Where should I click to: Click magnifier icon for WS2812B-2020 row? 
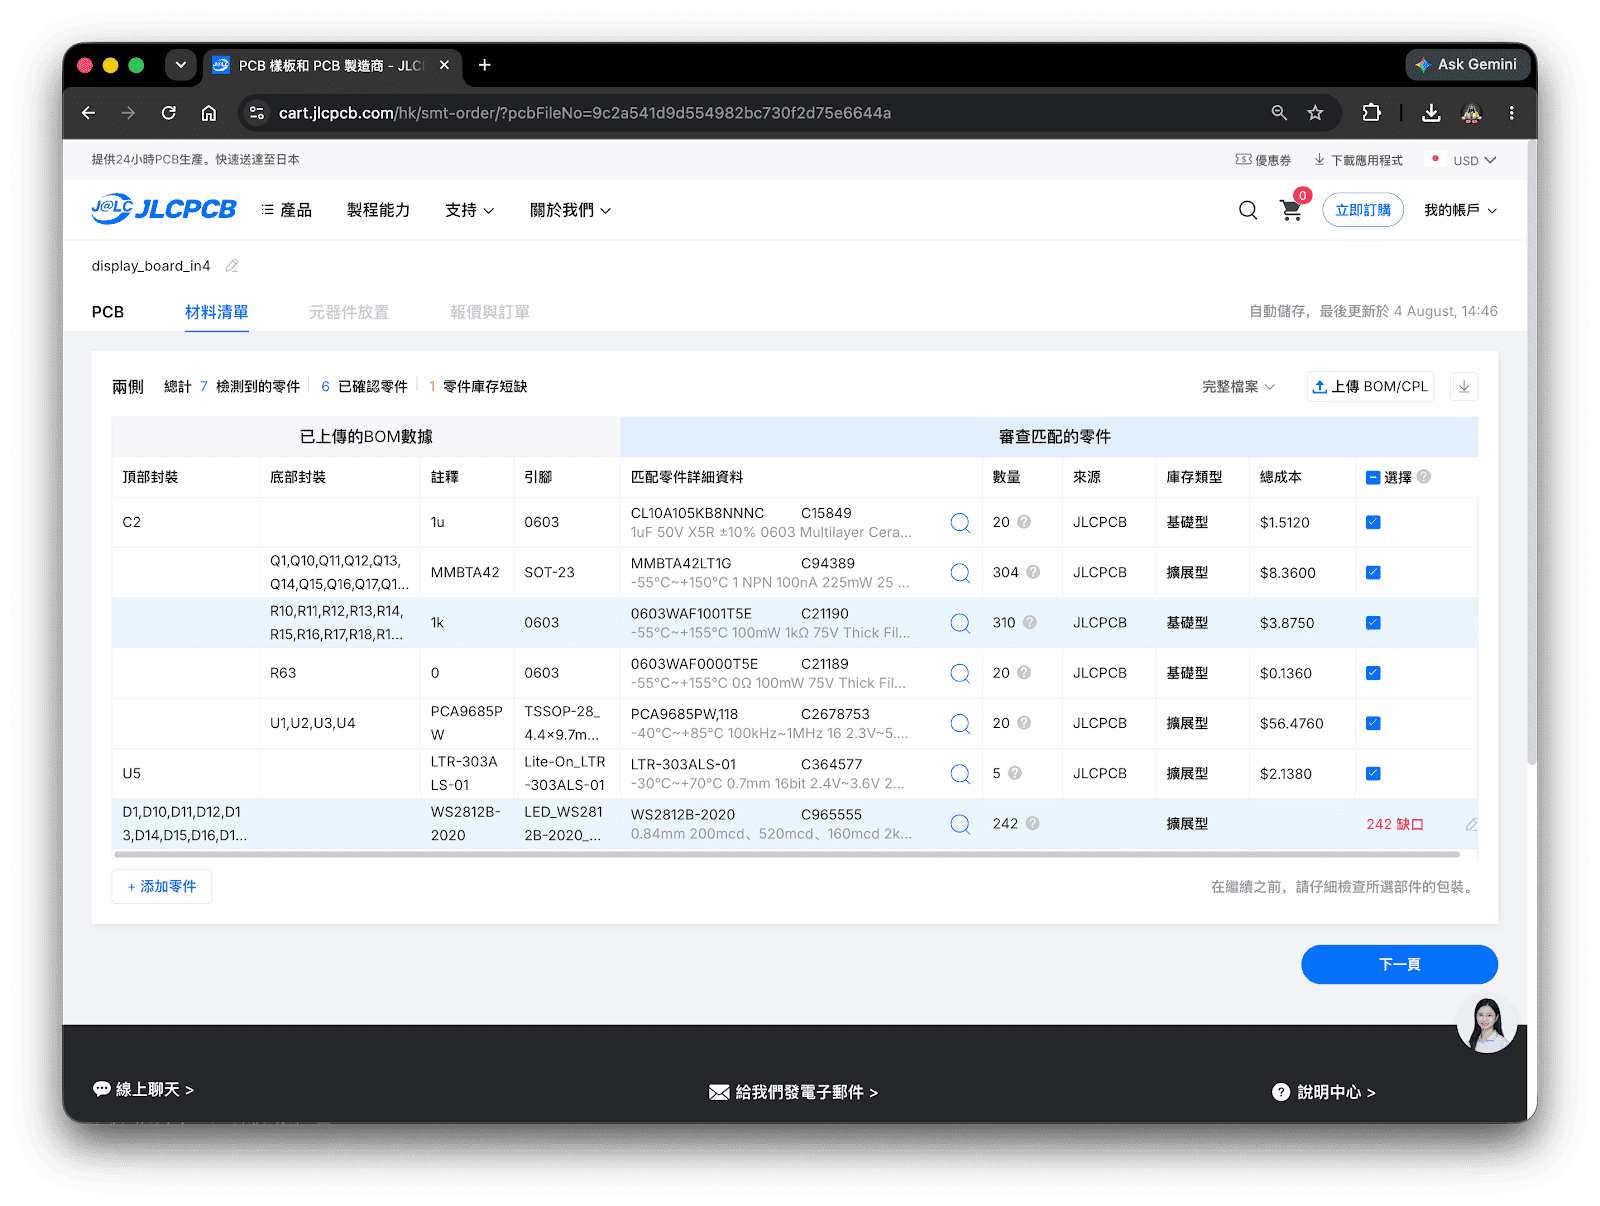click(960, 824)
